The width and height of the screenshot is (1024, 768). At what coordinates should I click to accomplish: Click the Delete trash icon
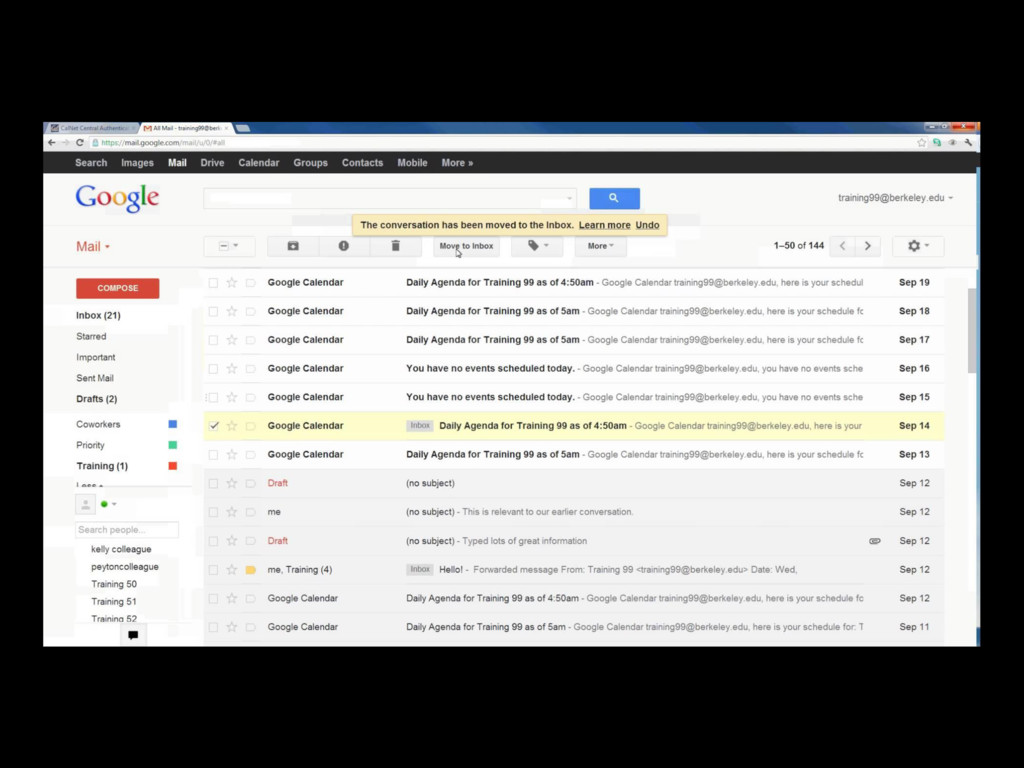pyautogui.click(x=395, y=246)
